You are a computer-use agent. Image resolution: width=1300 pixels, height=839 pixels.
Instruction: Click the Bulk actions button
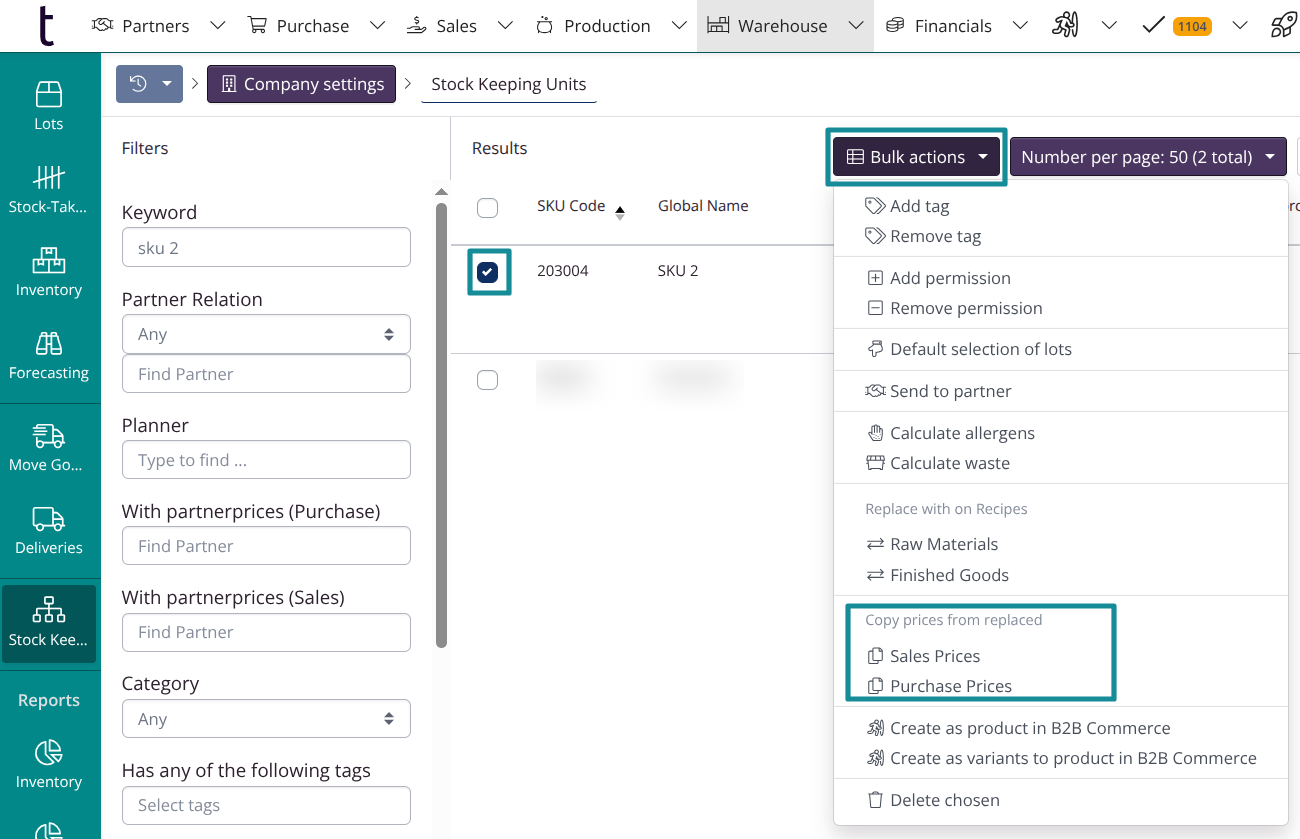917,157
